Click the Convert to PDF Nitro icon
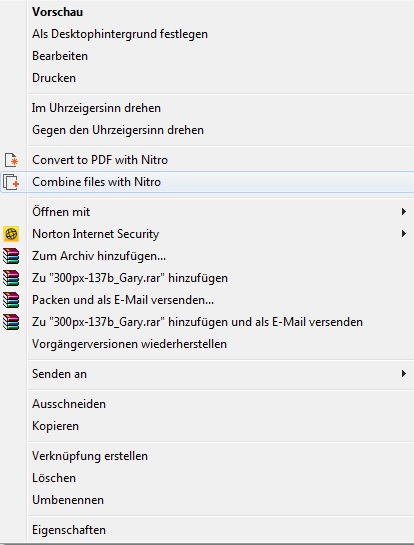 point(11,160)
